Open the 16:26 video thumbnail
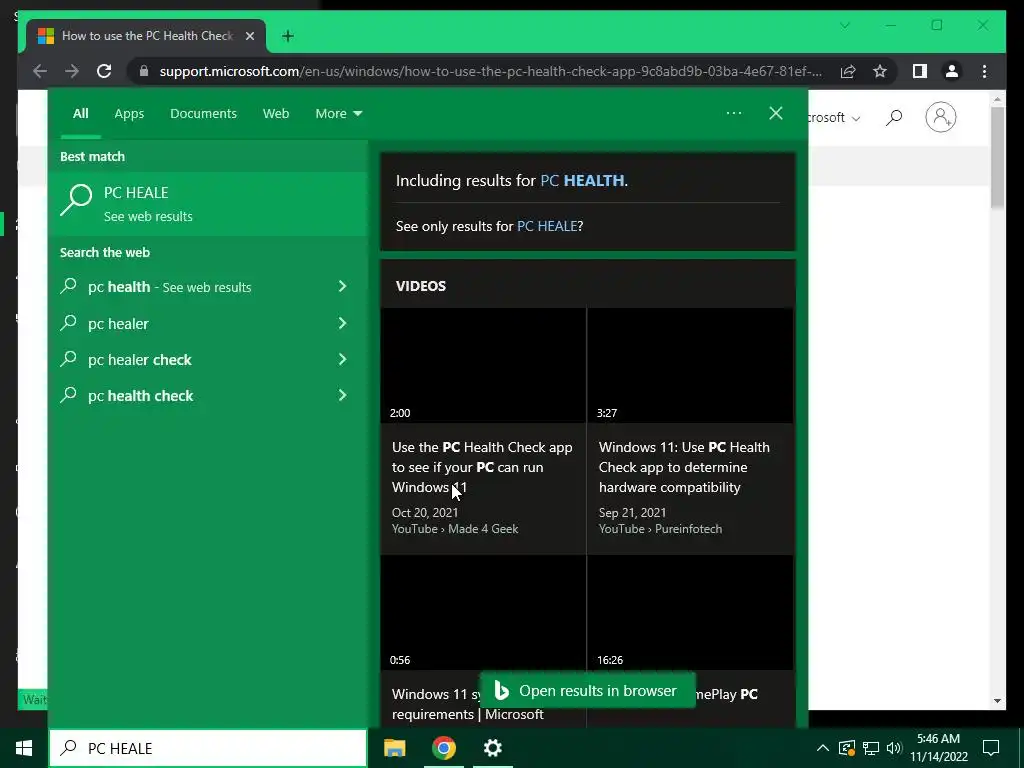 point(690,613)
